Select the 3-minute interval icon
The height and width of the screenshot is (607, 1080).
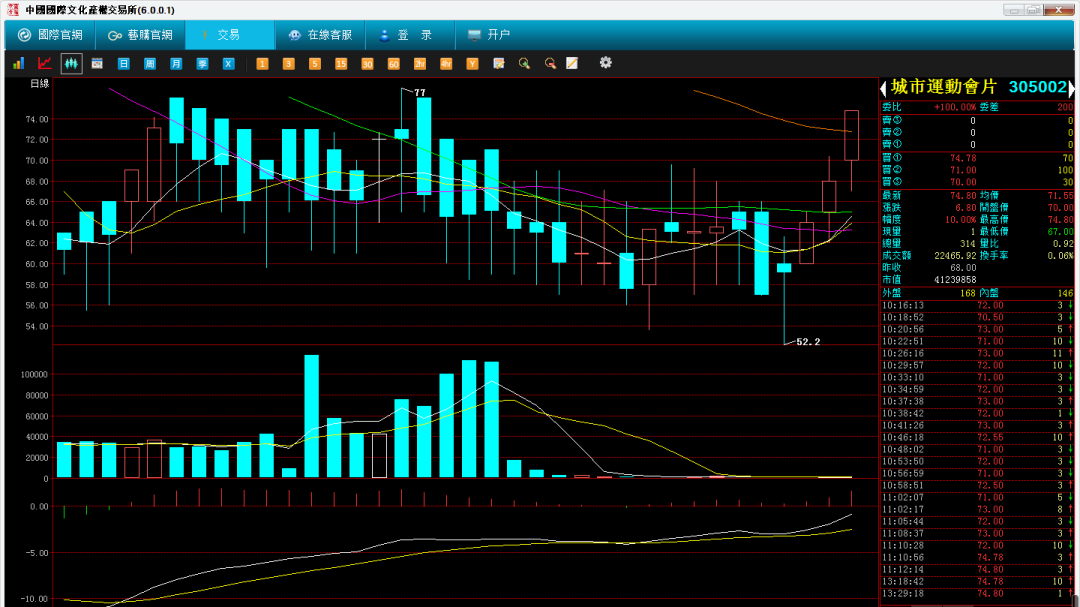click(288, 63)
